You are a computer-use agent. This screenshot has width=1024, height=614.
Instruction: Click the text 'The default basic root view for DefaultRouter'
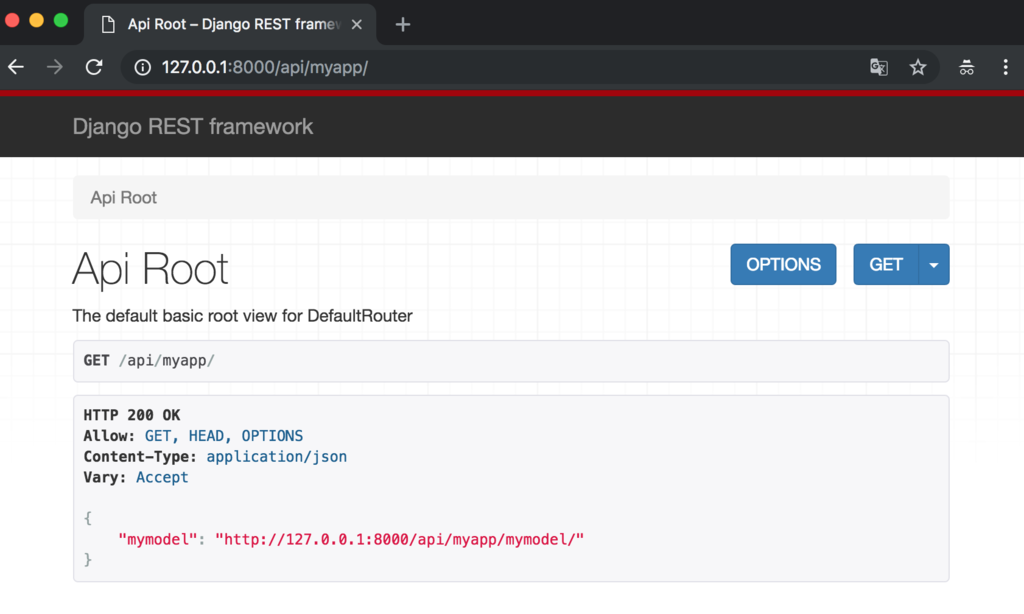pyautogui.click(x=242, y=316)
